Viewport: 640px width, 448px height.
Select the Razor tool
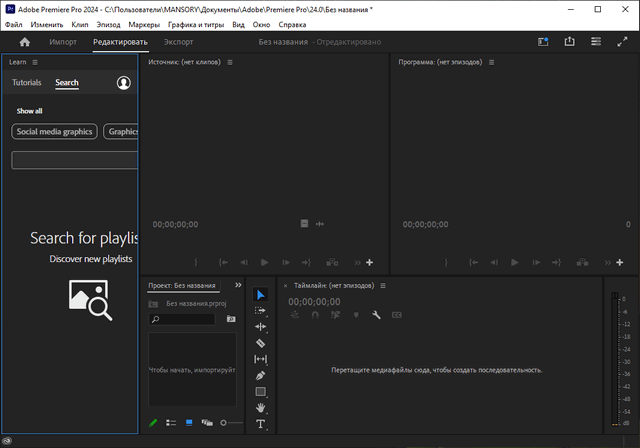point(261,343)
